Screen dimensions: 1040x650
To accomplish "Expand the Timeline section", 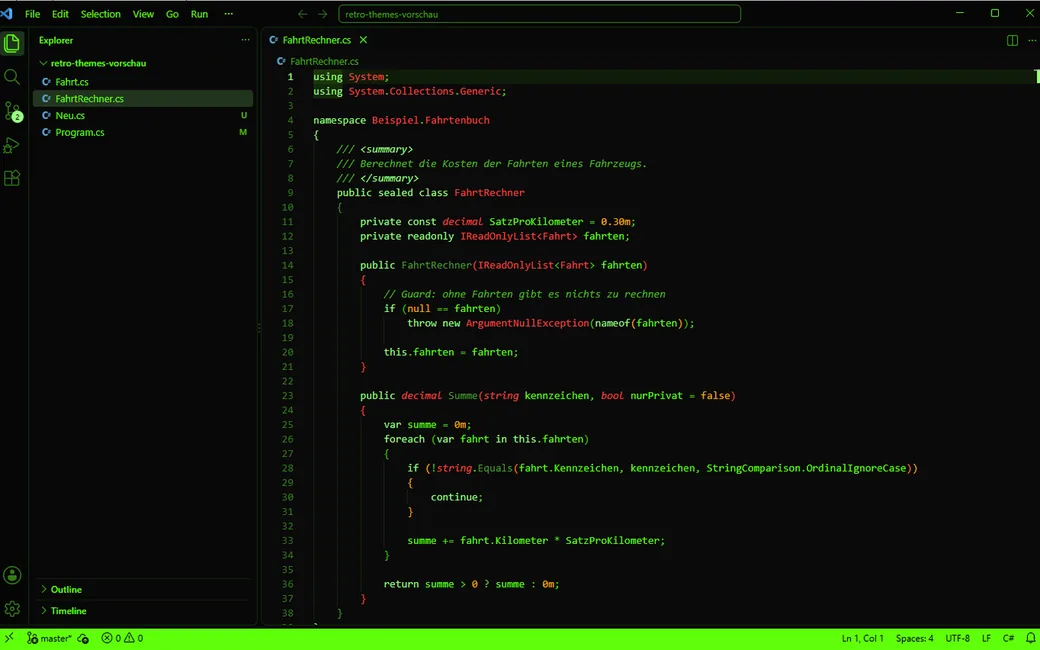I will click(x=143, y=610).
